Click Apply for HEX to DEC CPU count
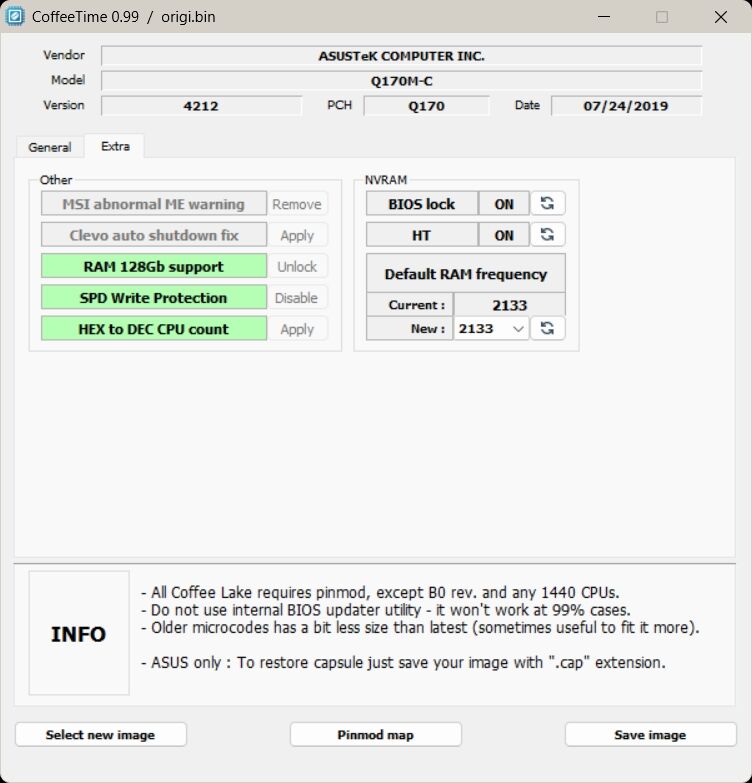This screenshot has height=783, width=752. (x=297, y=329)
